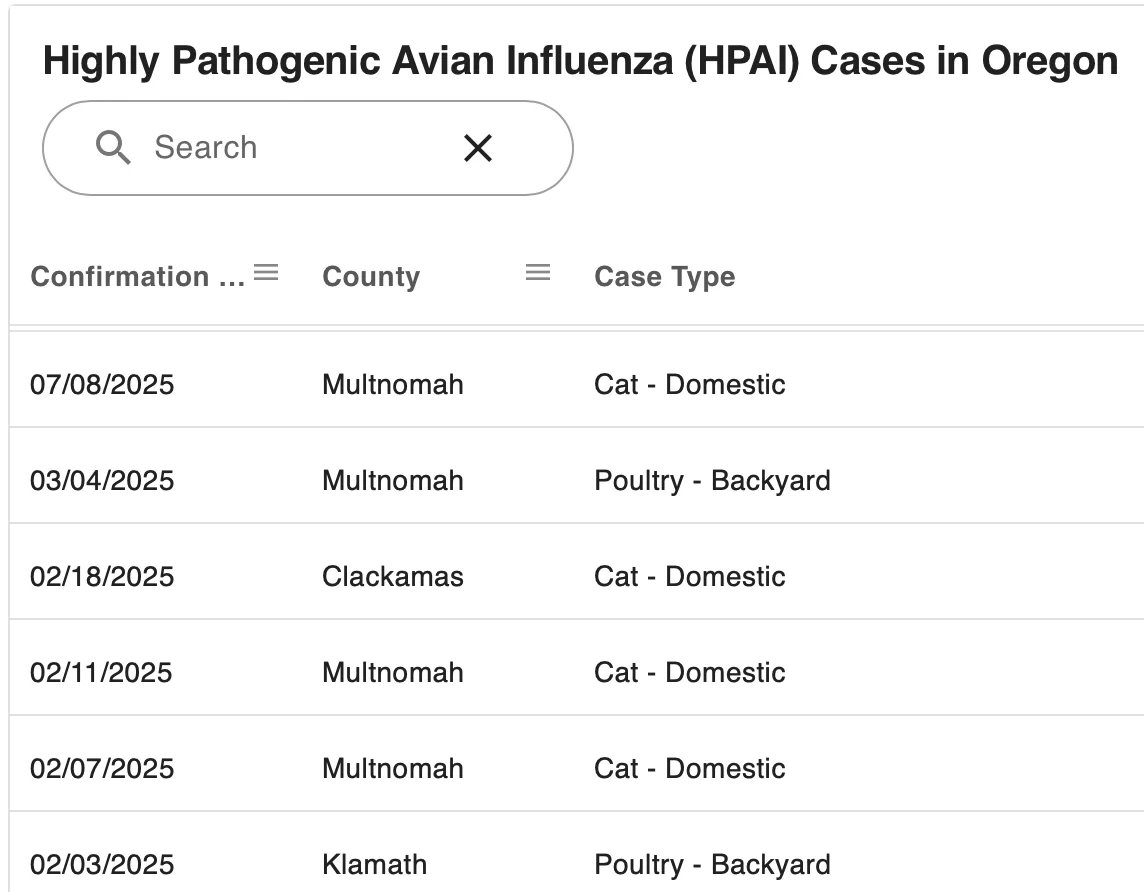This screenshot has height=892, width=1144.
Task: Clear the search with X icon
Action: [478, 148]
